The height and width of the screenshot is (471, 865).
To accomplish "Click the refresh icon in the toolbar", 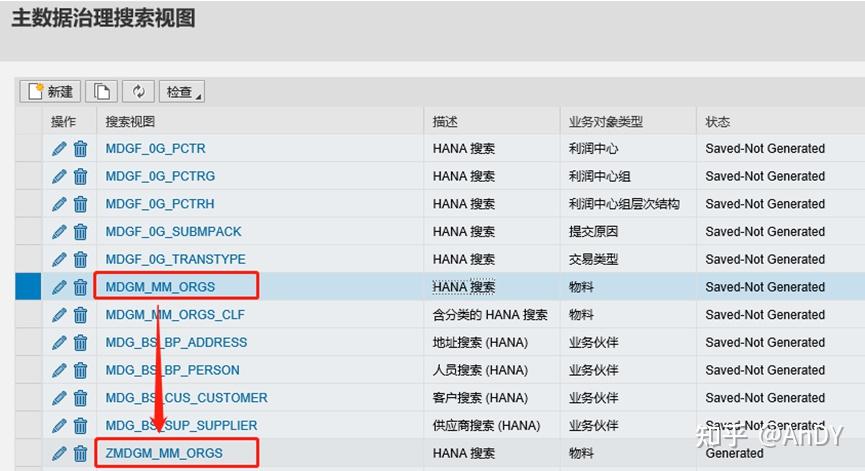I will 138,92.
